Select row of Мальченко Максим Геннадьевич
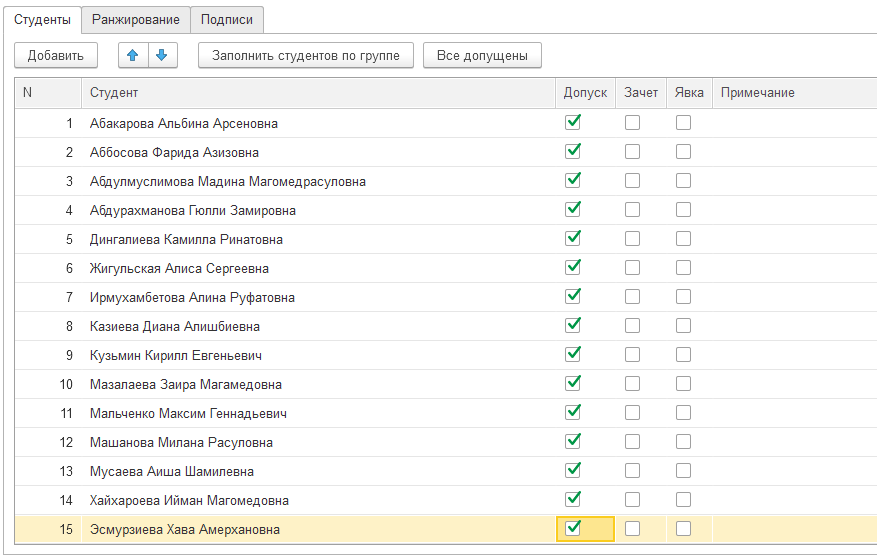This screenshot has width=877, height=556. pos(189,413)
